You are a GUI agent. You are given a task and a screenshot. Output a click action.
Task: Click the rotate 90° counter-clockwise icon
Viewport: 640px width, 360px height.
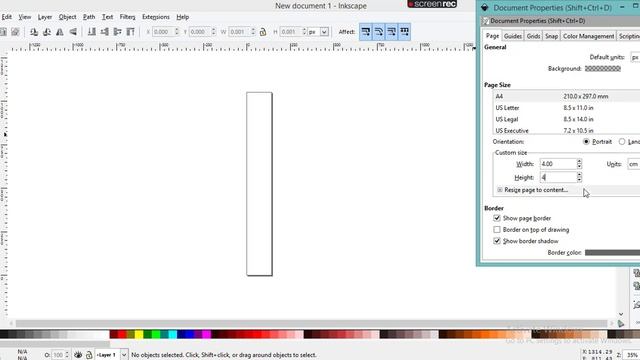point(34,32)
